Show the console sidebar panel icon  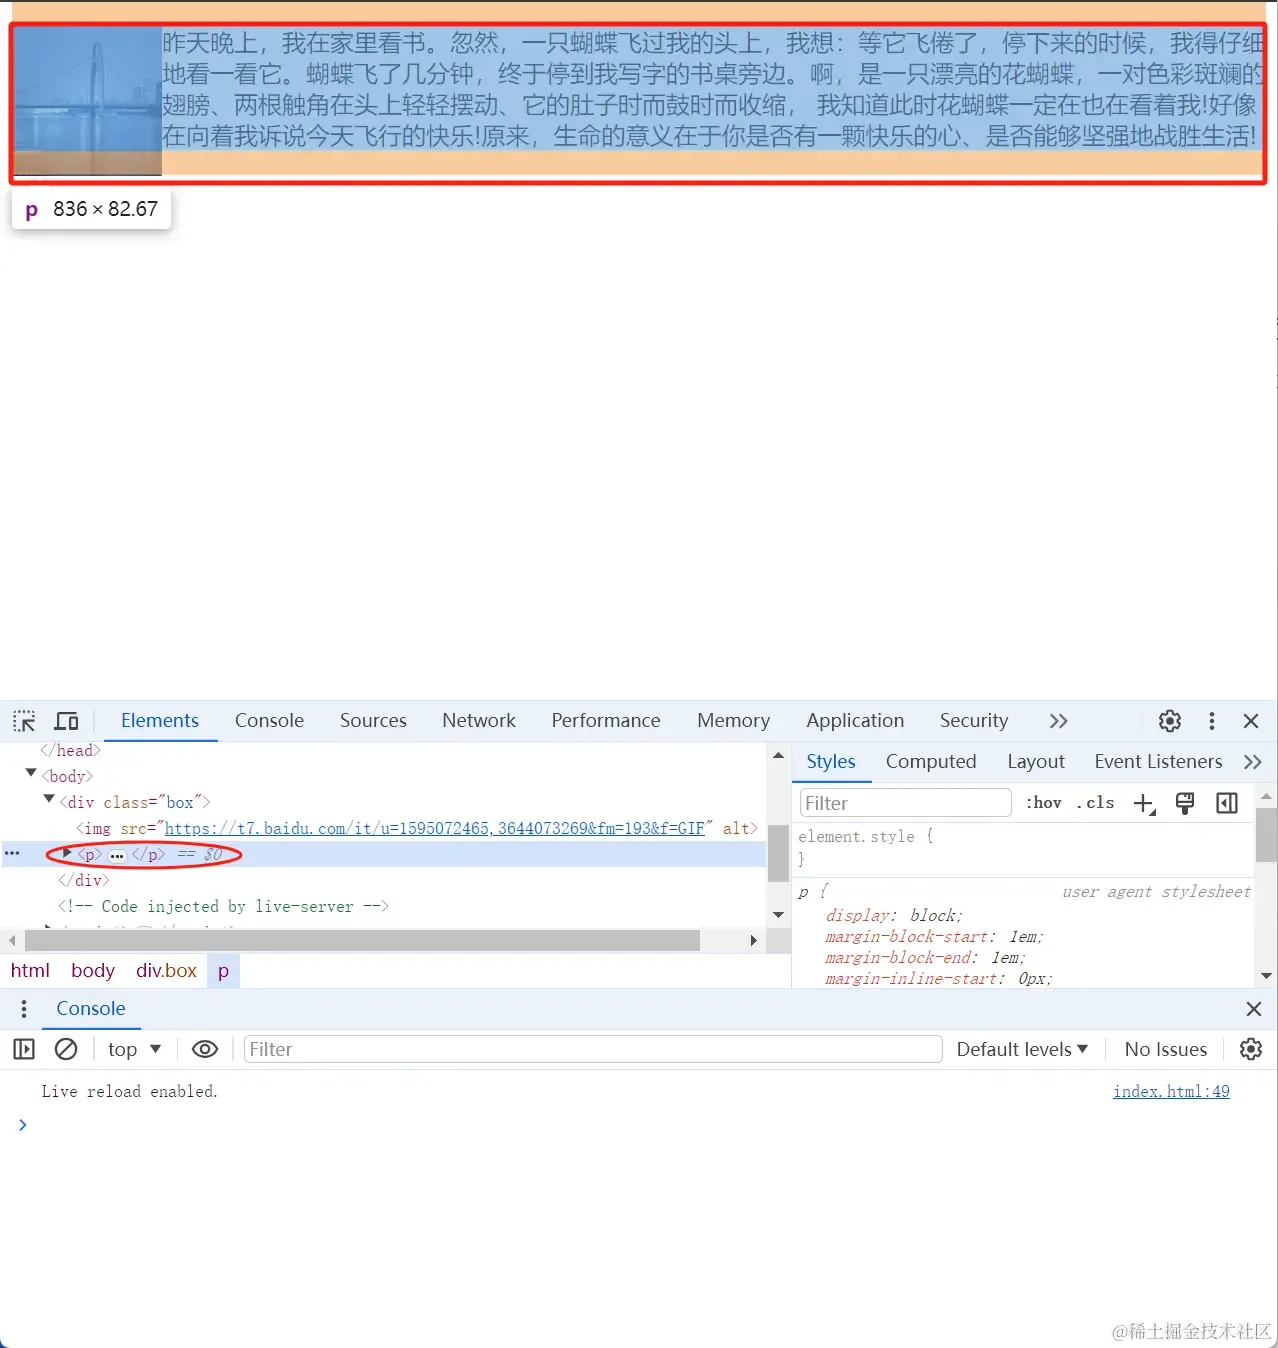[x=24, y=1049]
